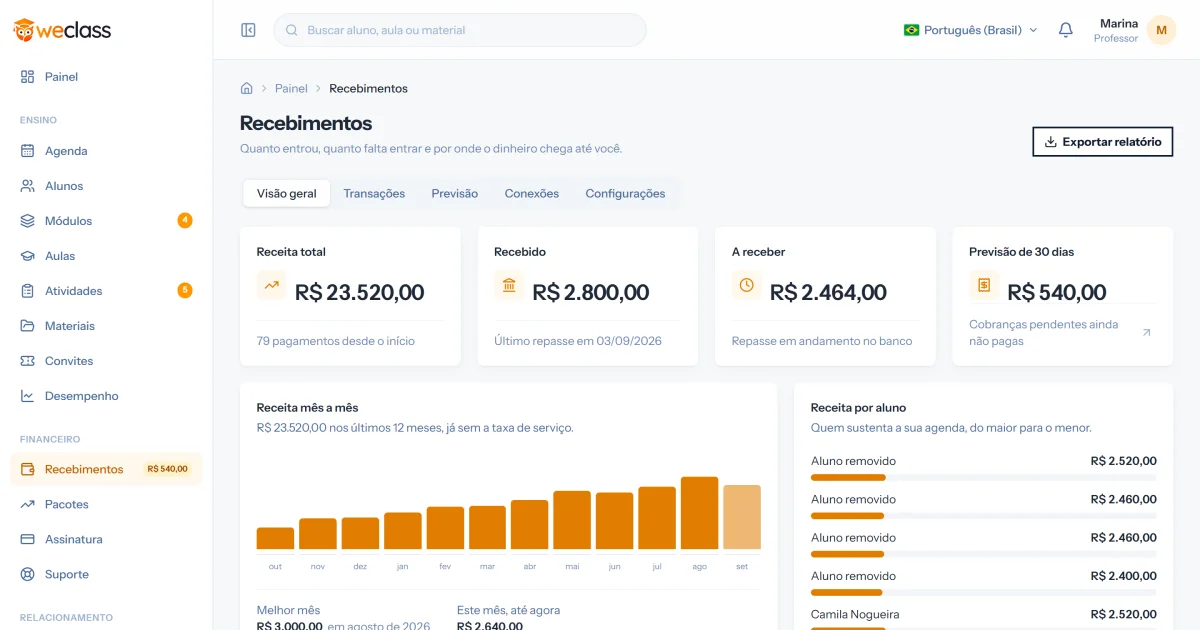The image size is (1200, 630).
Task: Click progress bar of Aluno removido R$ 2.400,00
Action: pyautogui.click(x=984, y=593)
